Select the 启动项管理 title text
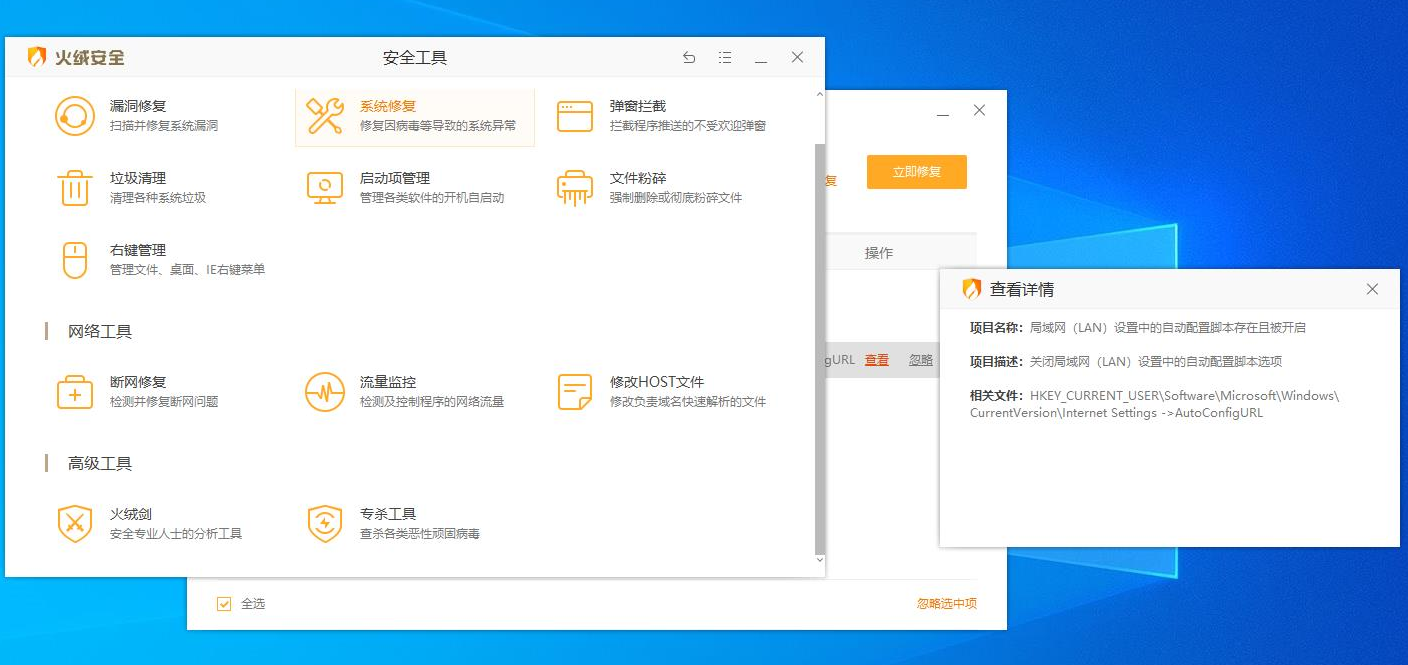 point(395,178)
